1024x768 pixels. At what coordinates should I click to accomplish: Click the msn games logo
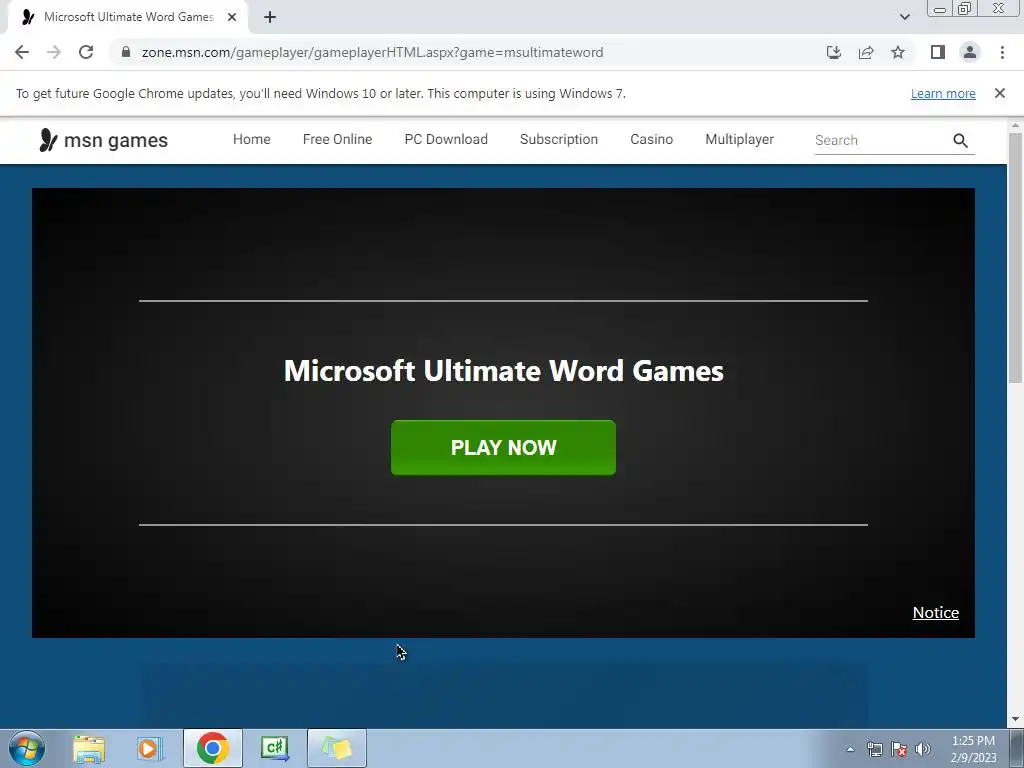(x=103, y=140)
